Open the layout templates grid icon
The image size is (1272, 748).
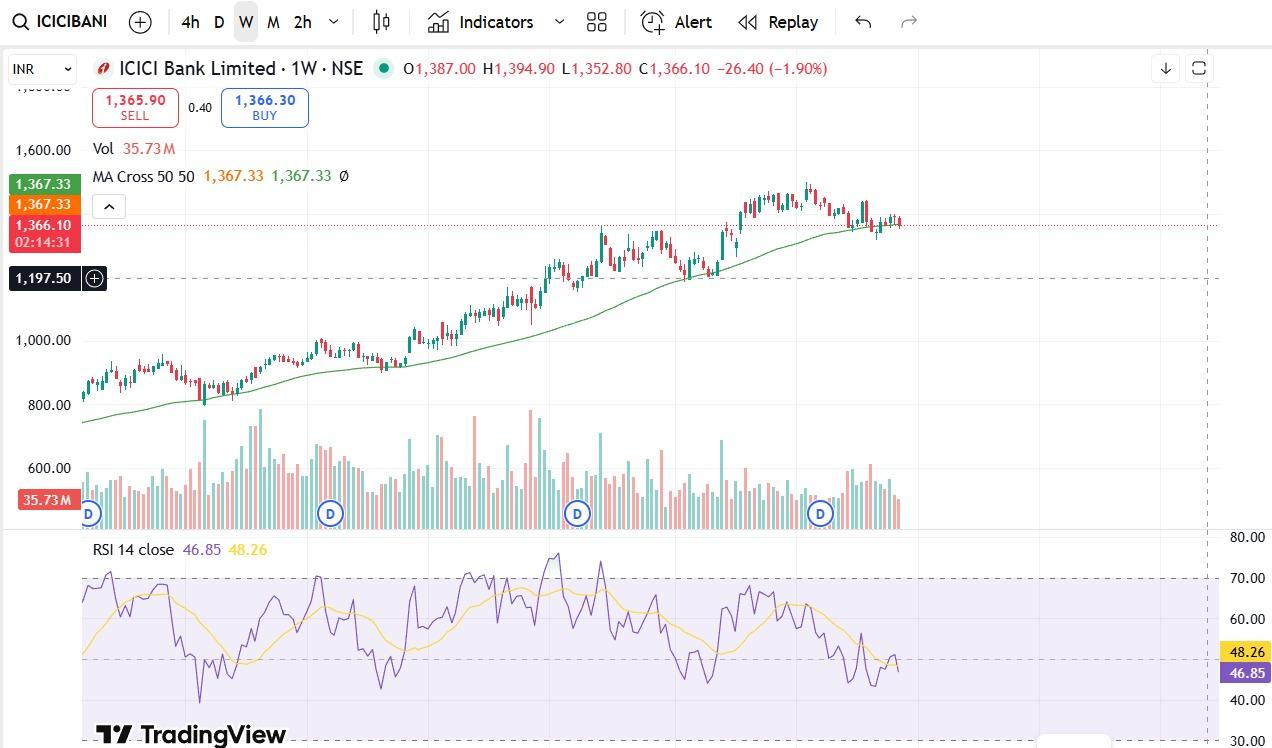(x=597, y=22)
